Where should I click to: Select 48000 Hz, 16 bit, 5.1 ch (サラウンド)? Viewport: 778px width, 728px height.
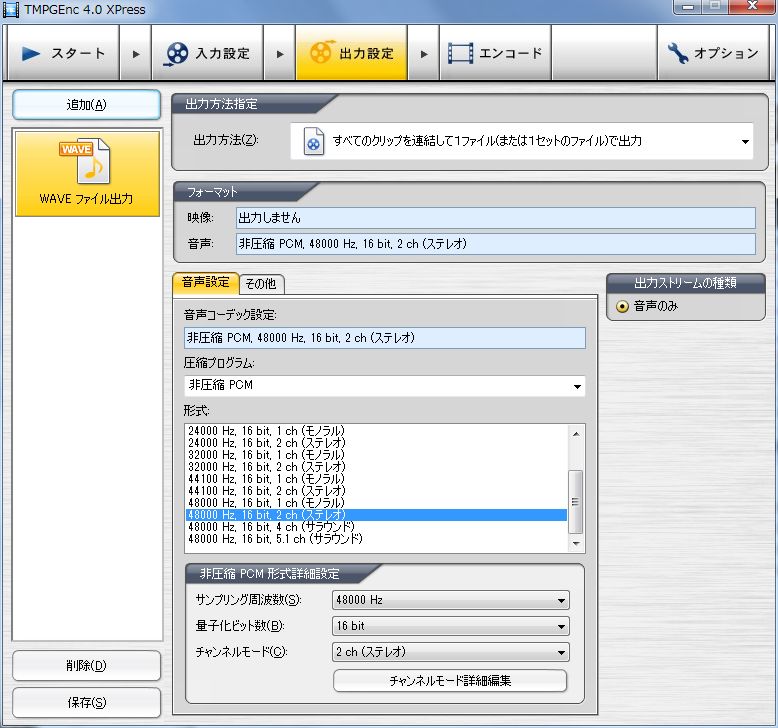[376, 538]
